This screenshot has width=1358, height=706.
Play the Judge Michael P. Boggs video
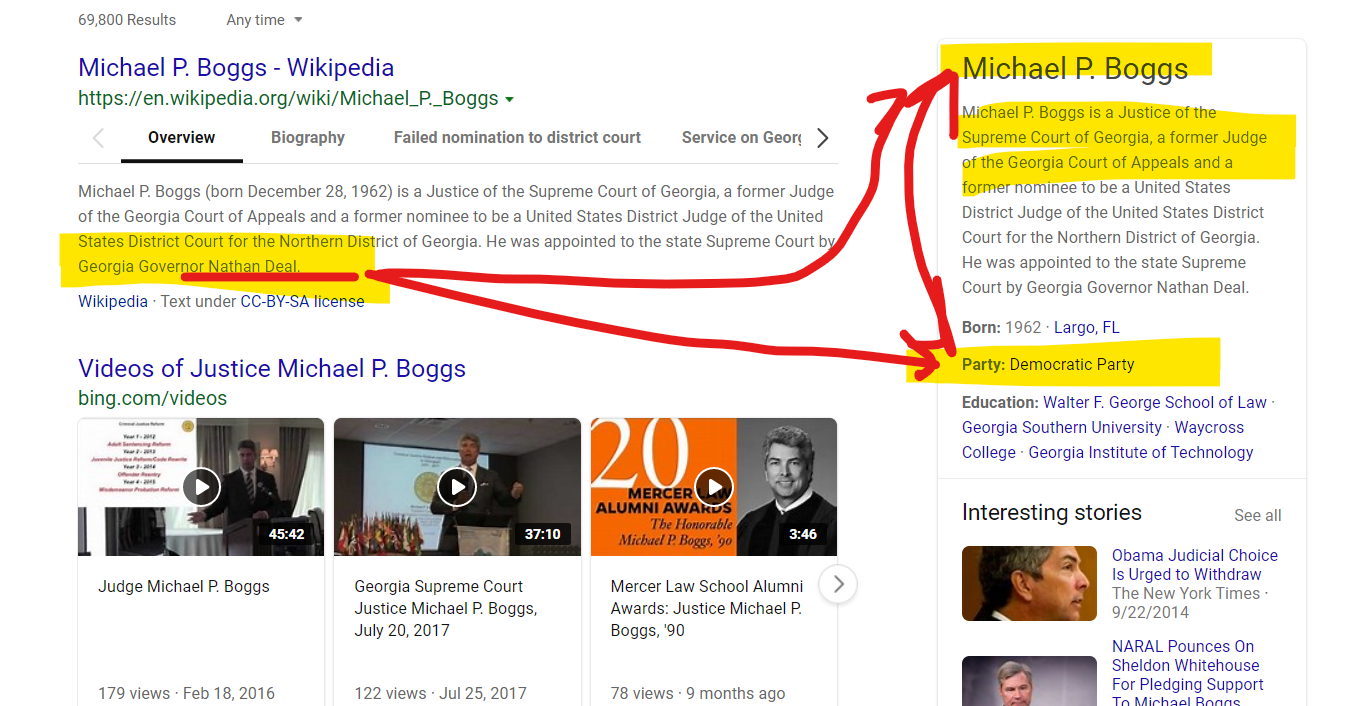tap(201, 487)
